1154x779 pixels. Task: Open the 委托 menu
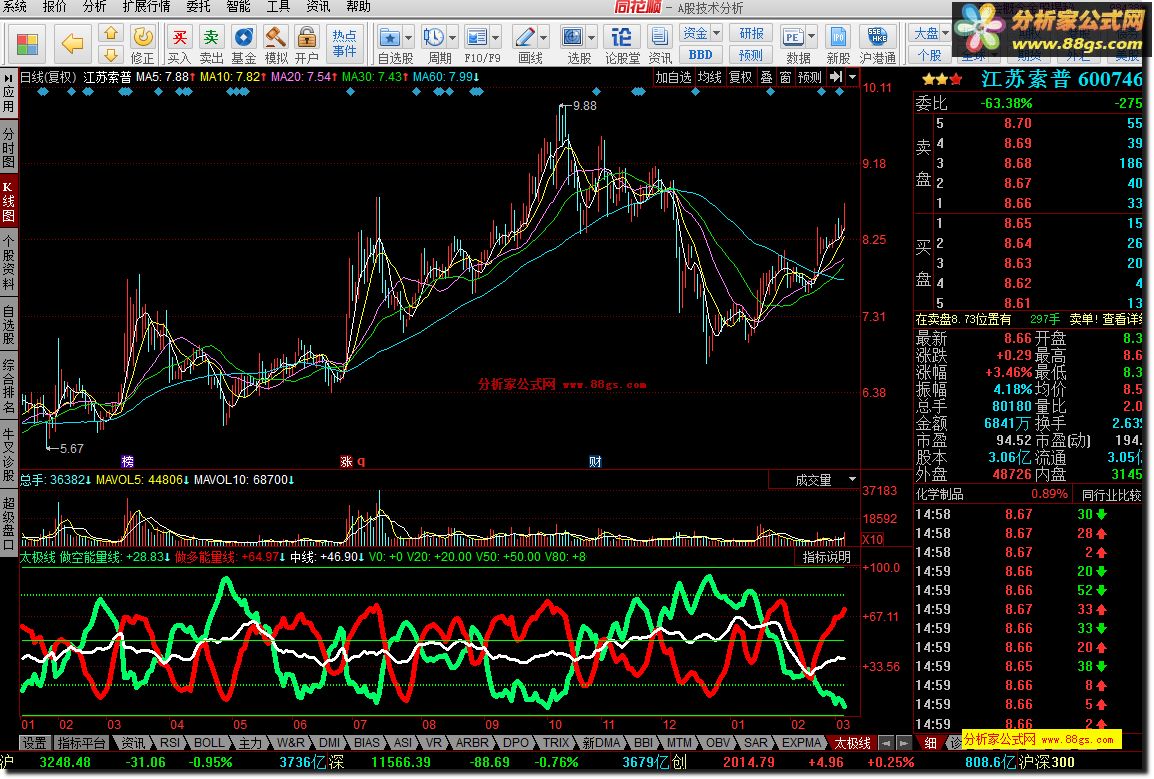coord(198,7)
